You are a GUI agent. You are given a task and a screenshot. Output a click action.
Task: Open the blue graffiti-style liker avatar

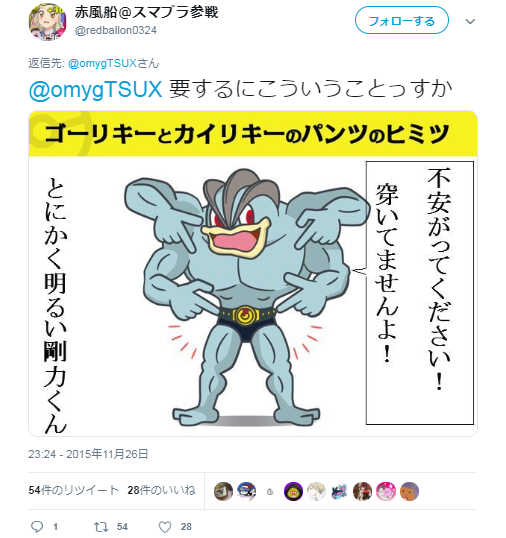(340, 491)
